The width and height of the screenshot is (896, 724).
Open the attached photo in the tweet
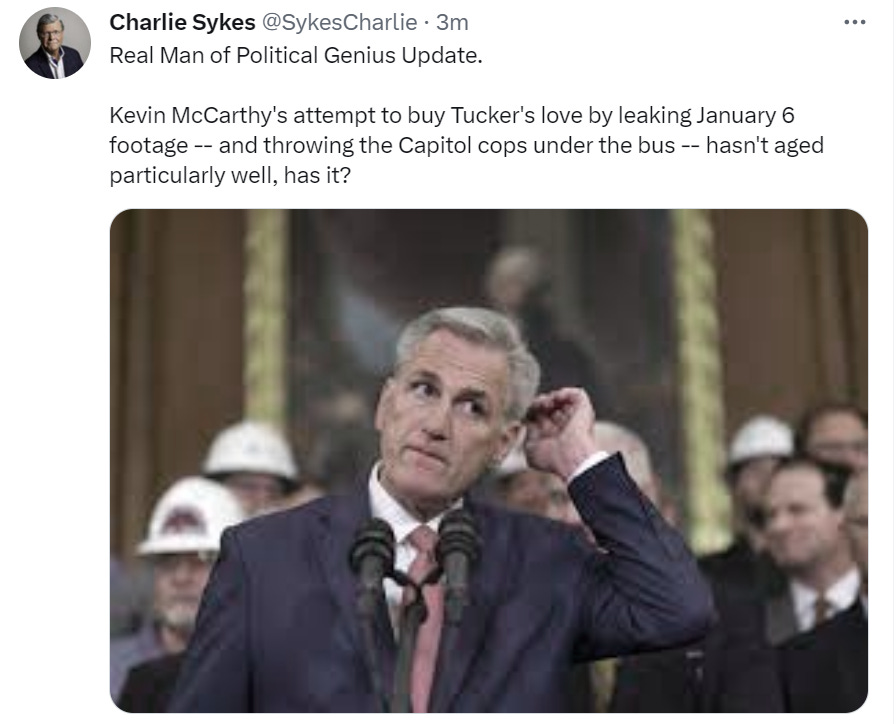pyautogui.click(x=489, y=461)
